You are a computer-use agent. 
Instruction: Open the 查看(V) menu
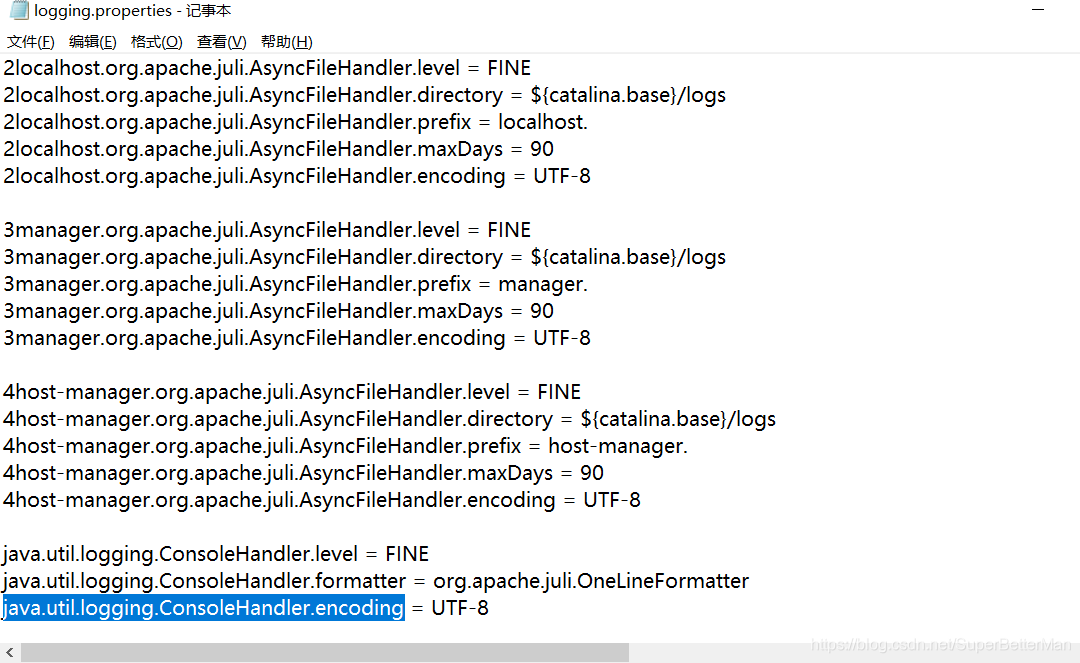[221, 42]
